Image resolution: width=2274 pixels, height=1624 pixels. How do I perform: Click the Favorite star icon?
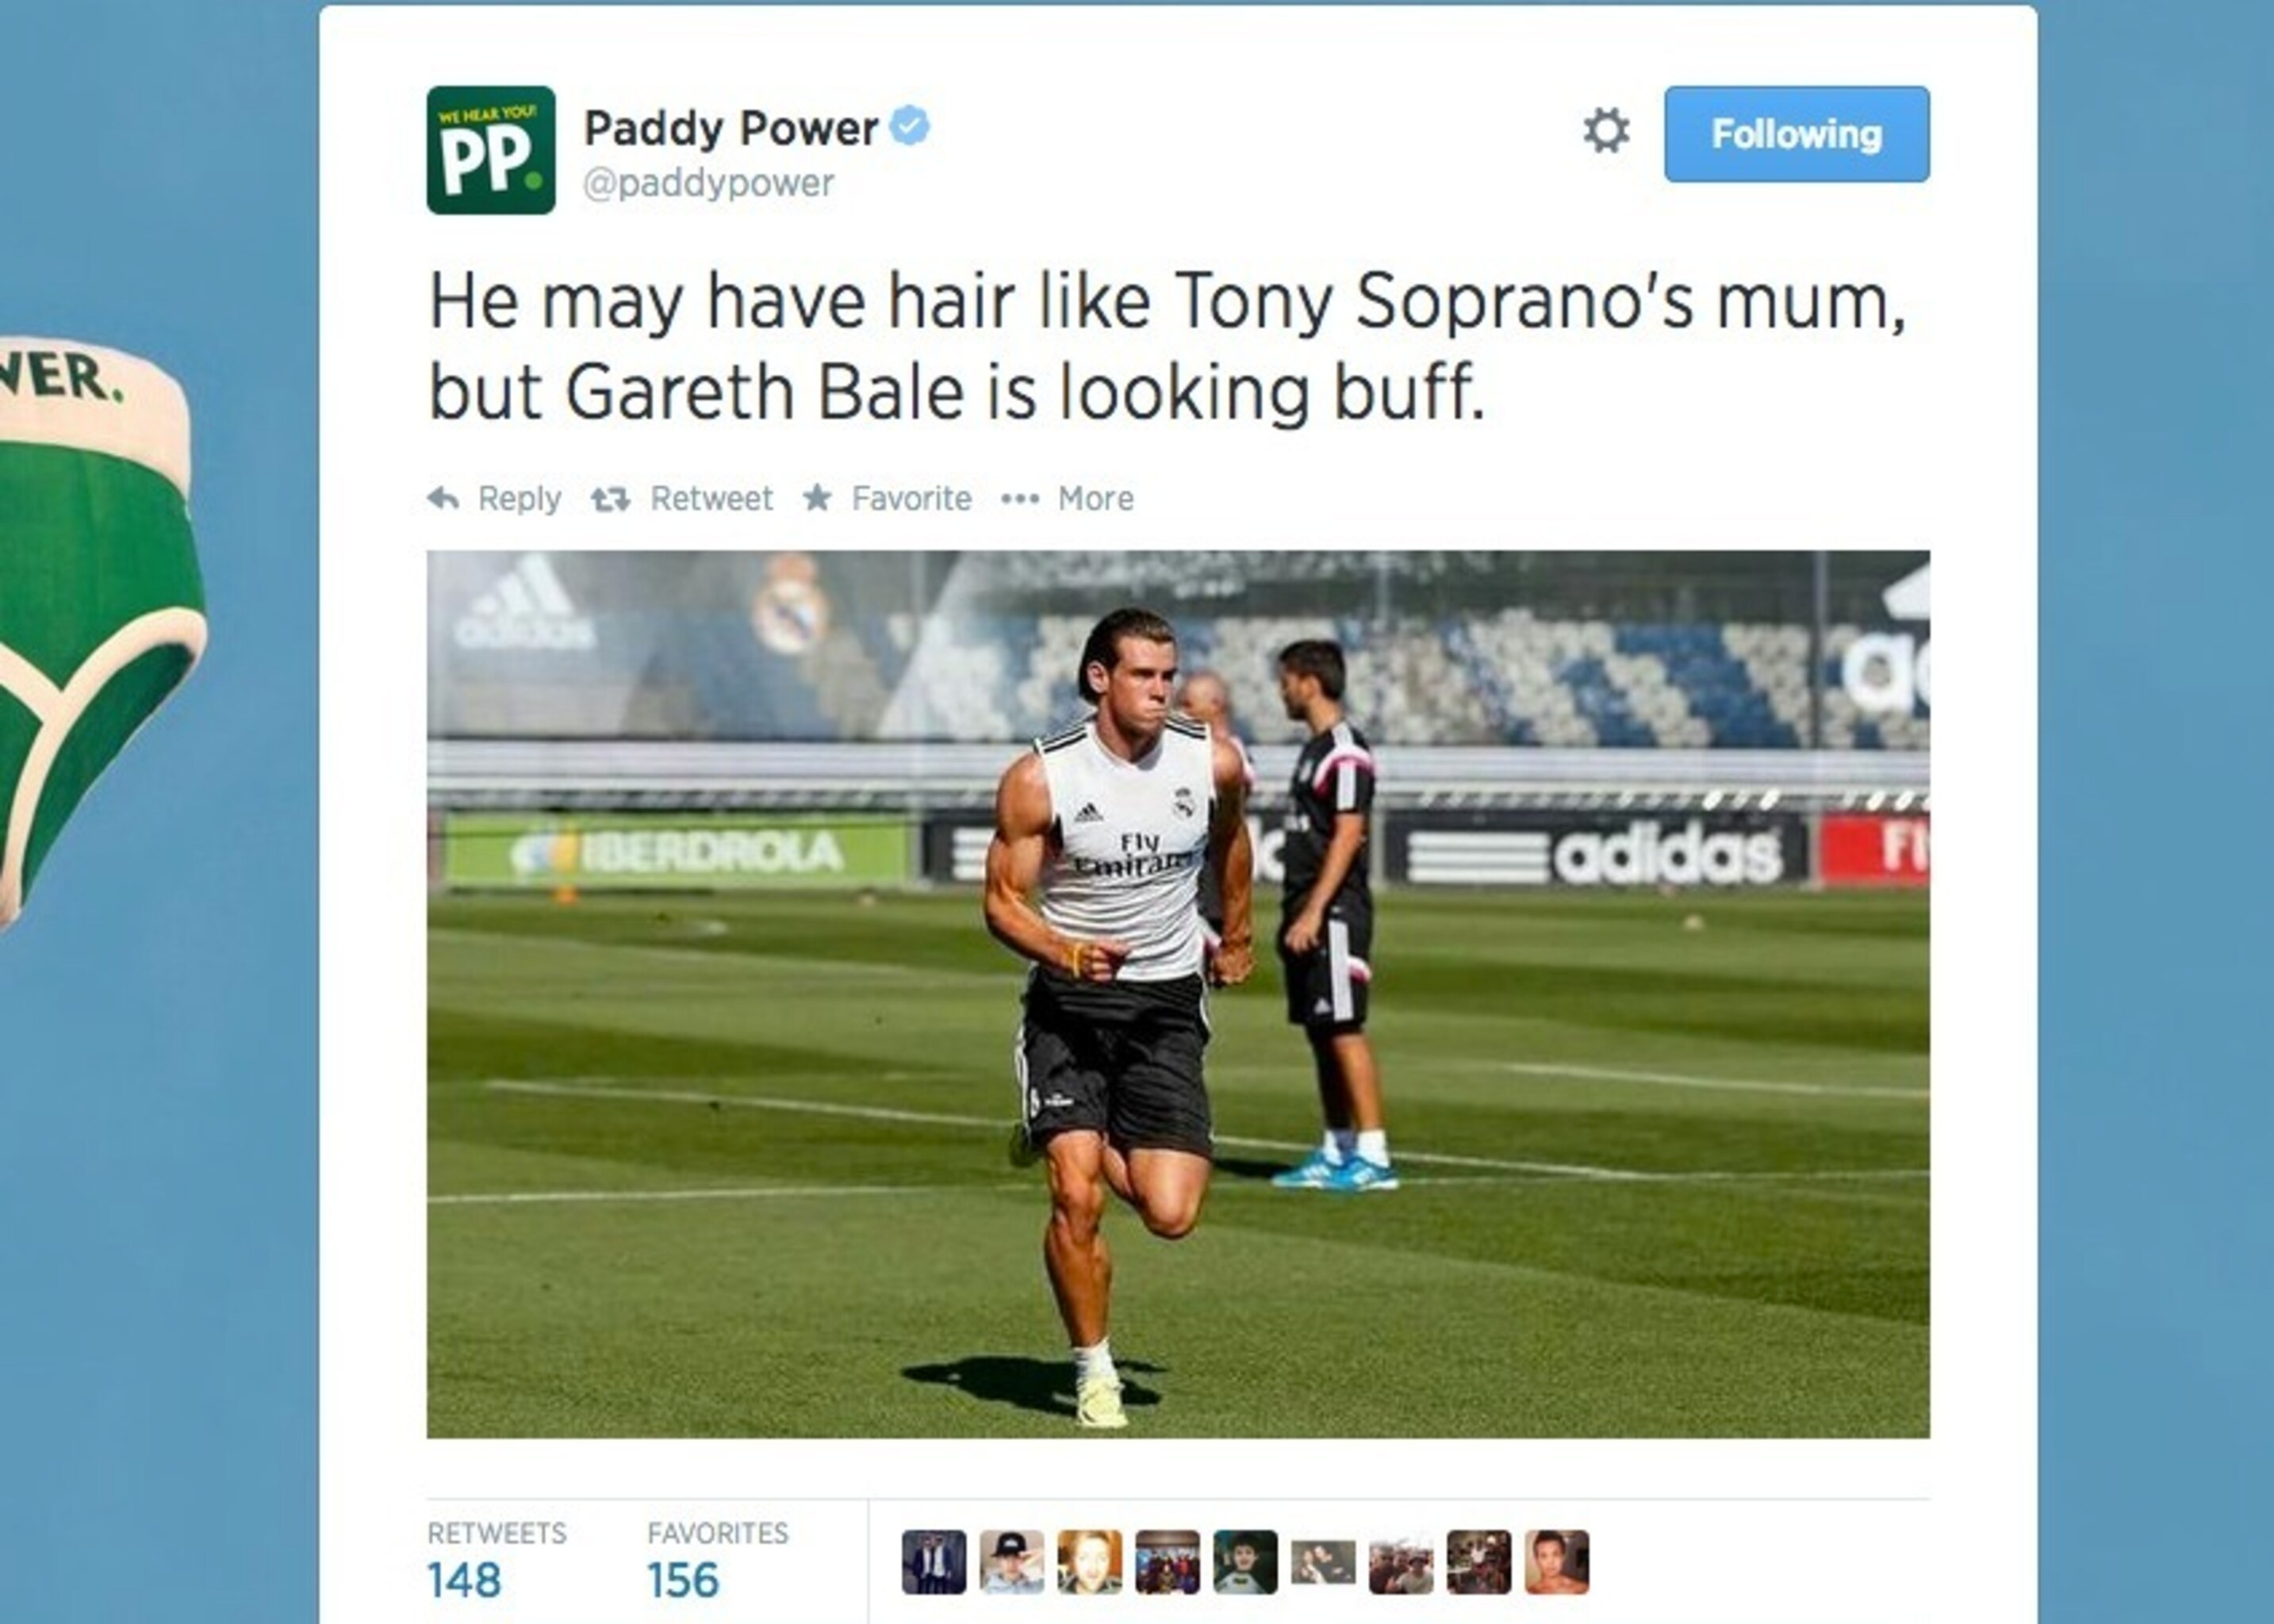tap(817, 497)
